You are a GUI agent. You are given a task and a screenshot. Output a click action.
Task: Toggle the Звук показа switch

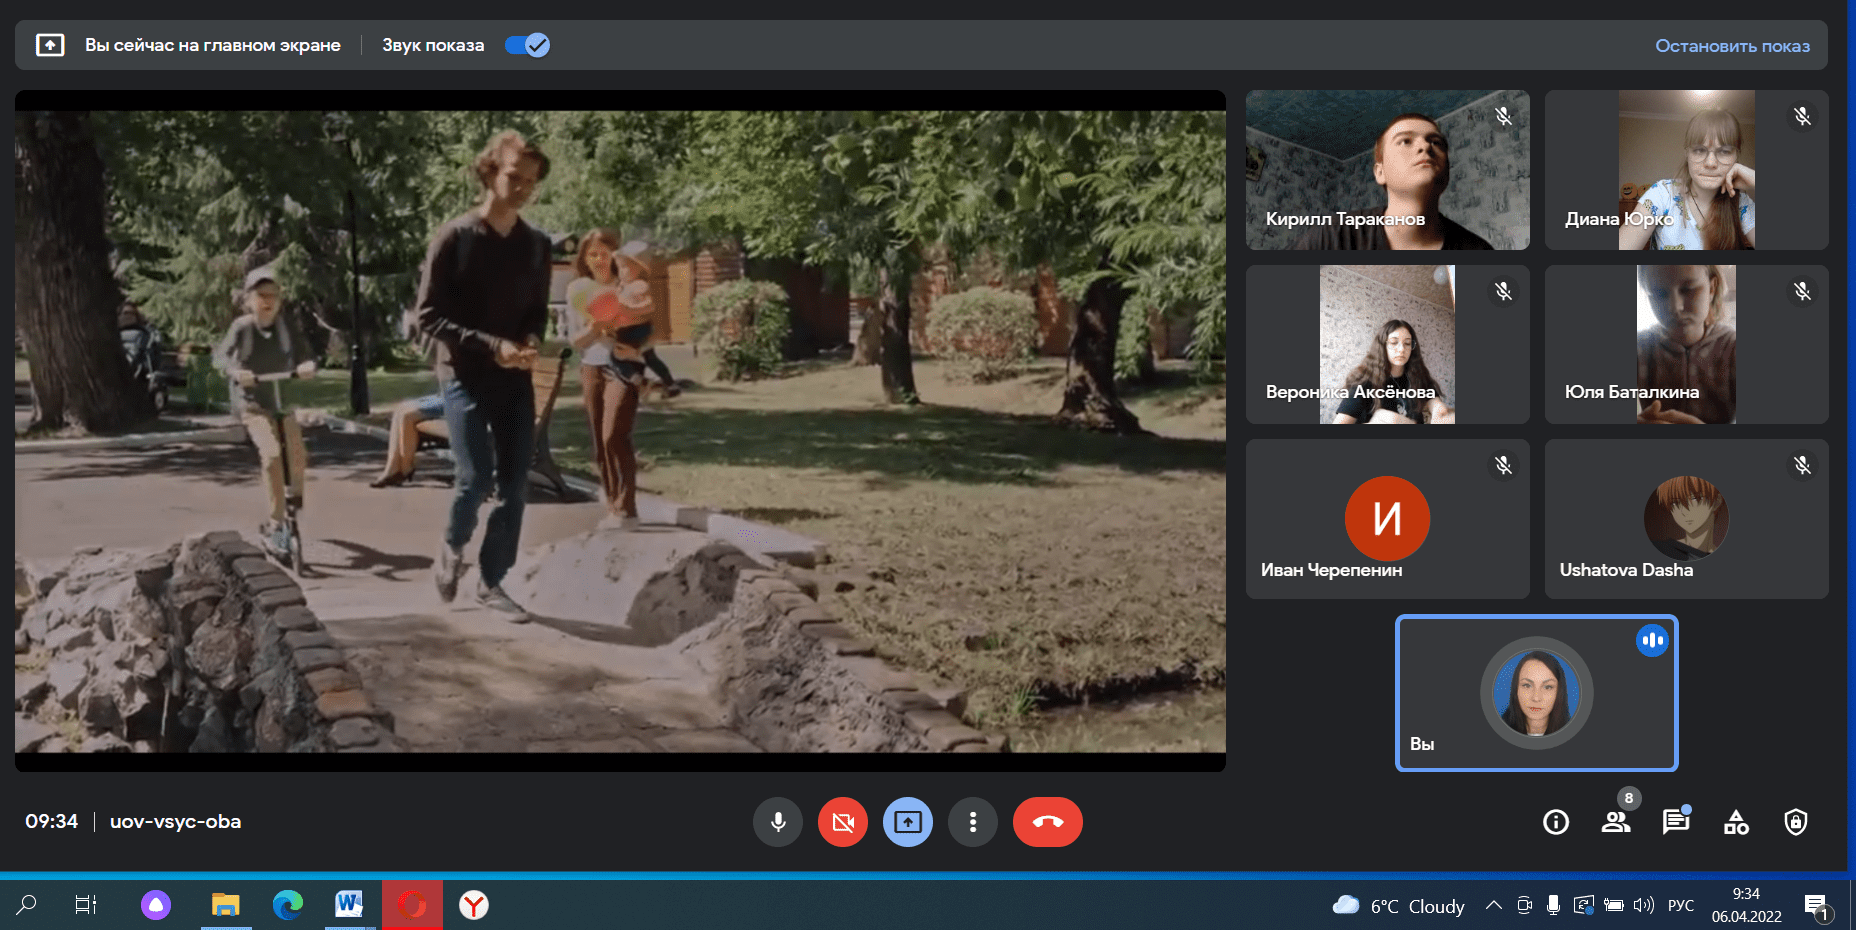(527, 45)
